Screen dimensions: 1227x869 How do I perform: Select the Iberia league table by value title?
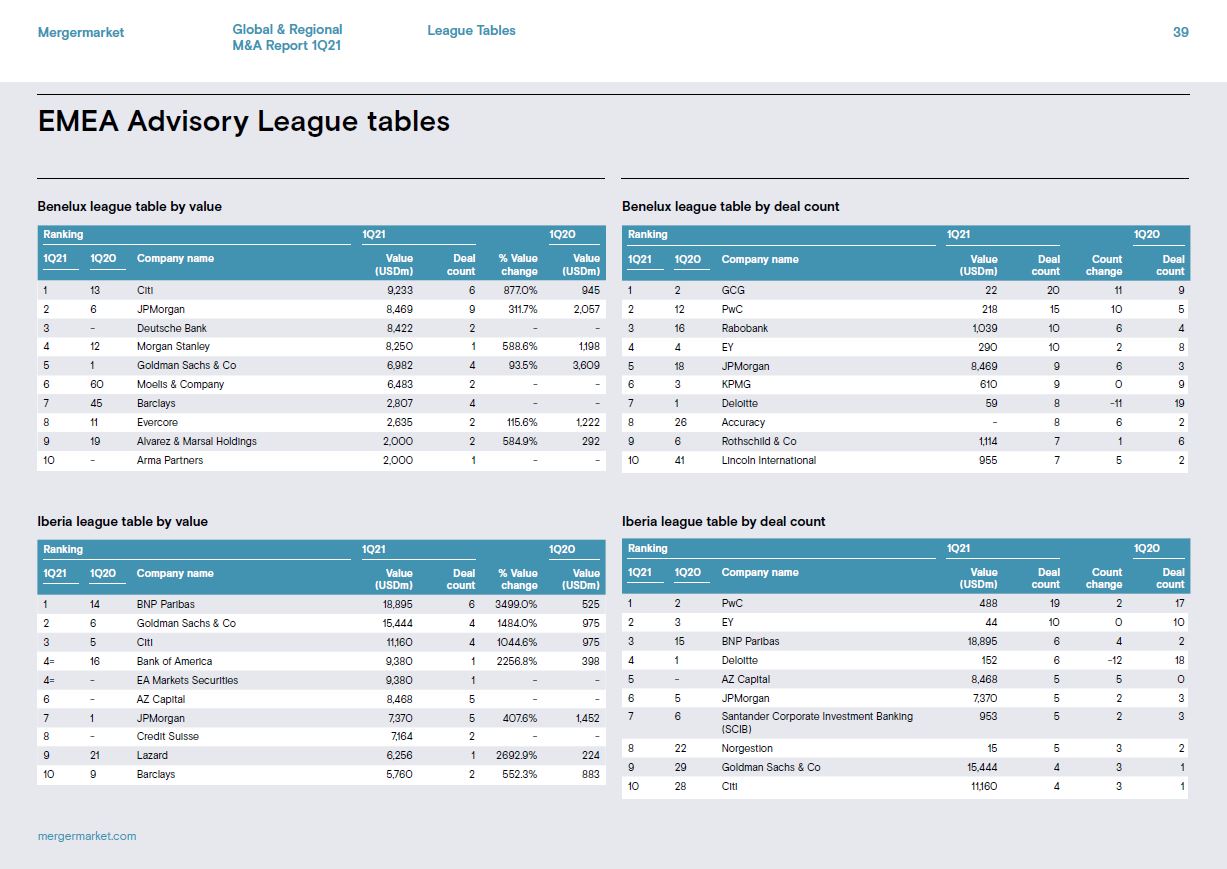click(123, 521)
